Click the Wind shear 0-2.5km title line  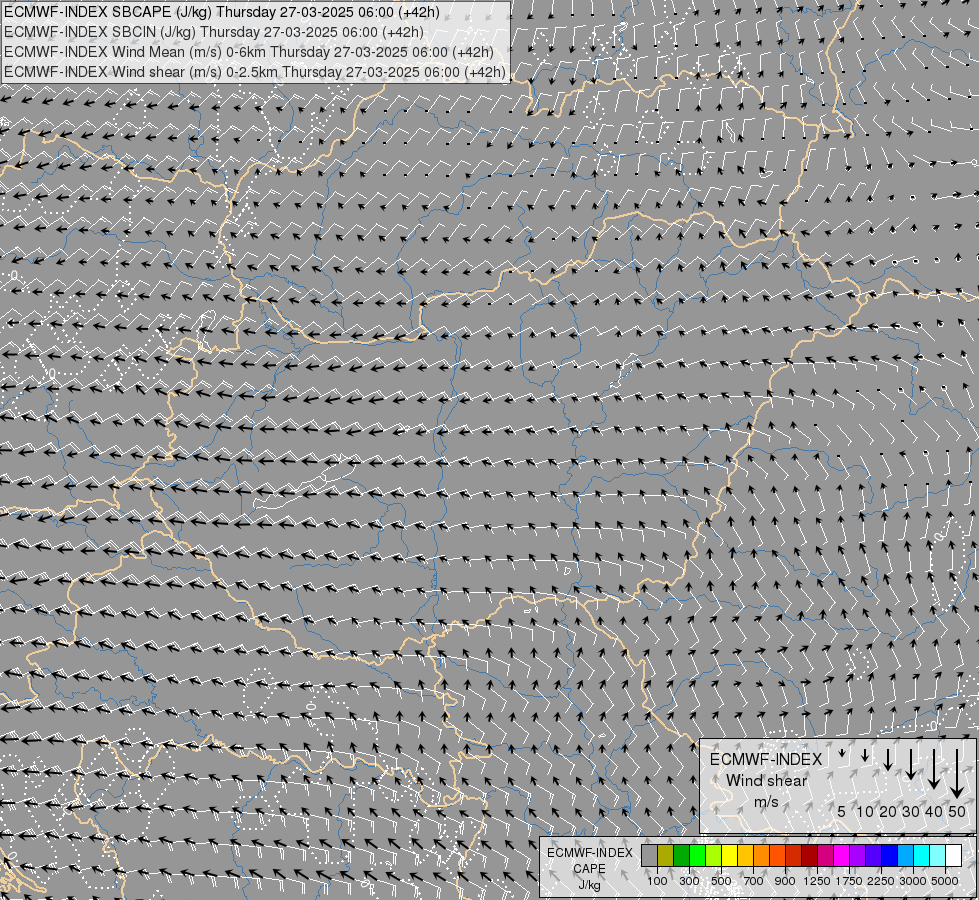coord(255,72)
